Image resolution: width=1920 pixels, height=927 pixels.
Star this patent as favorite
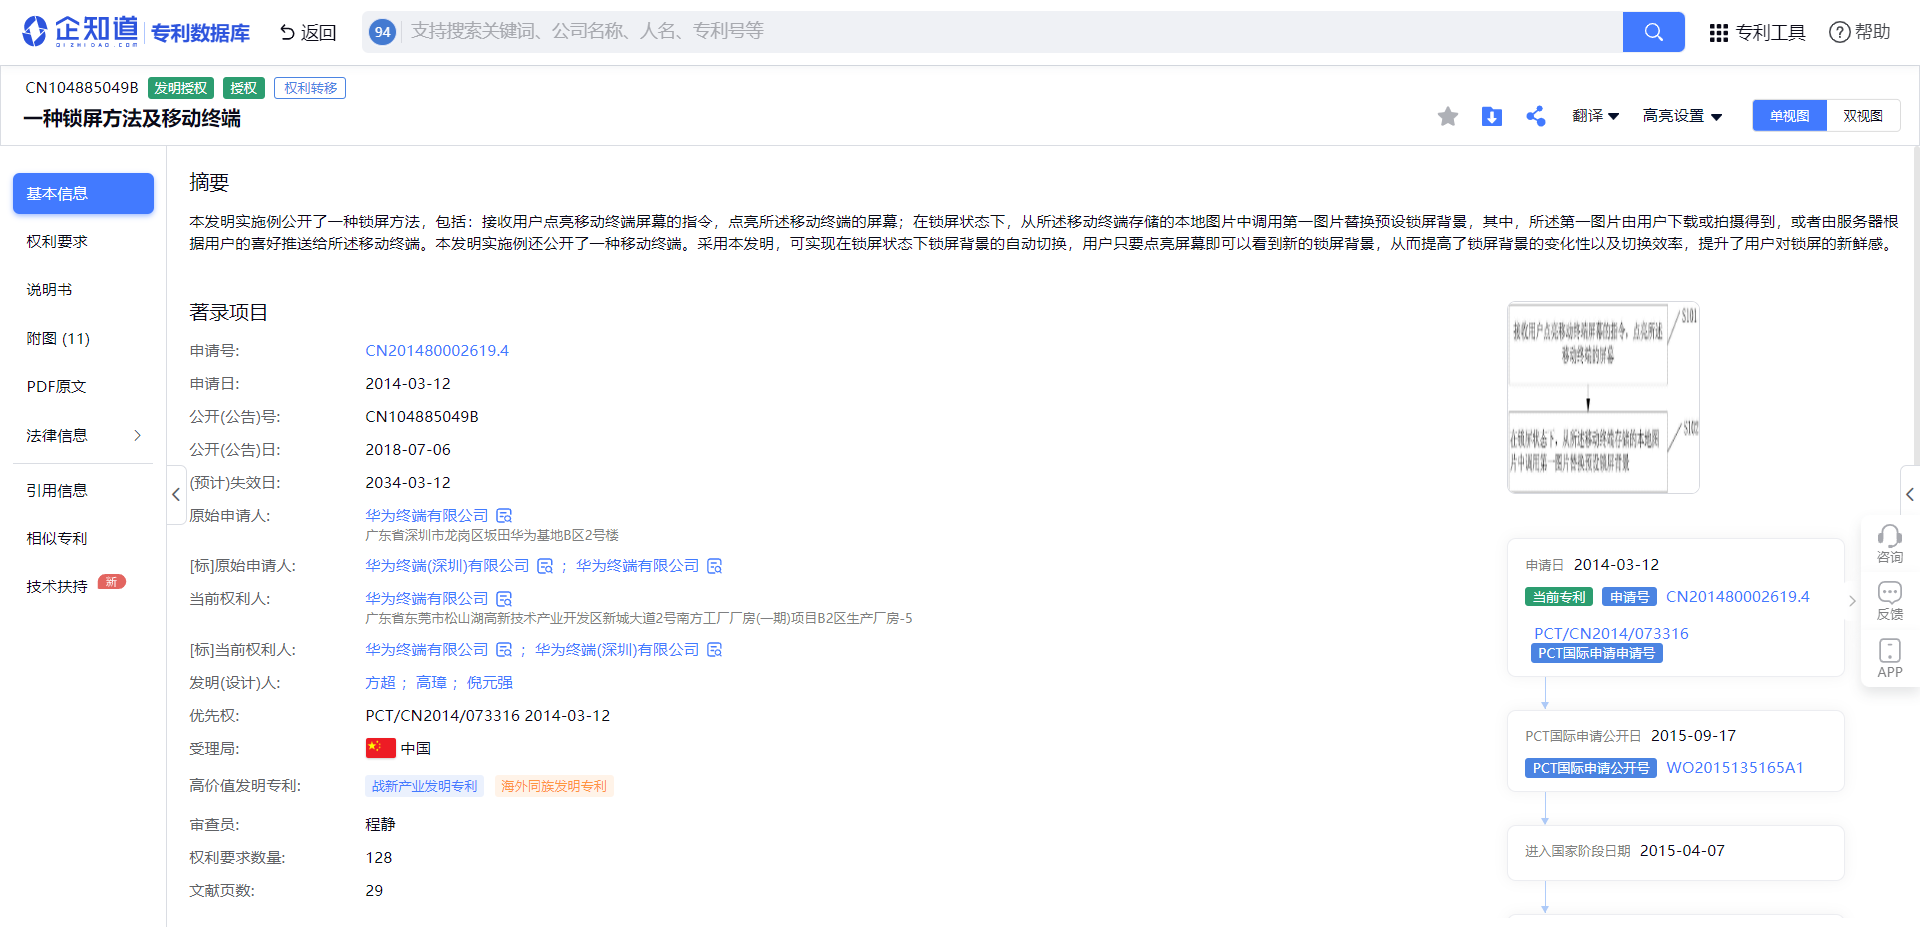pos(1447,117)
